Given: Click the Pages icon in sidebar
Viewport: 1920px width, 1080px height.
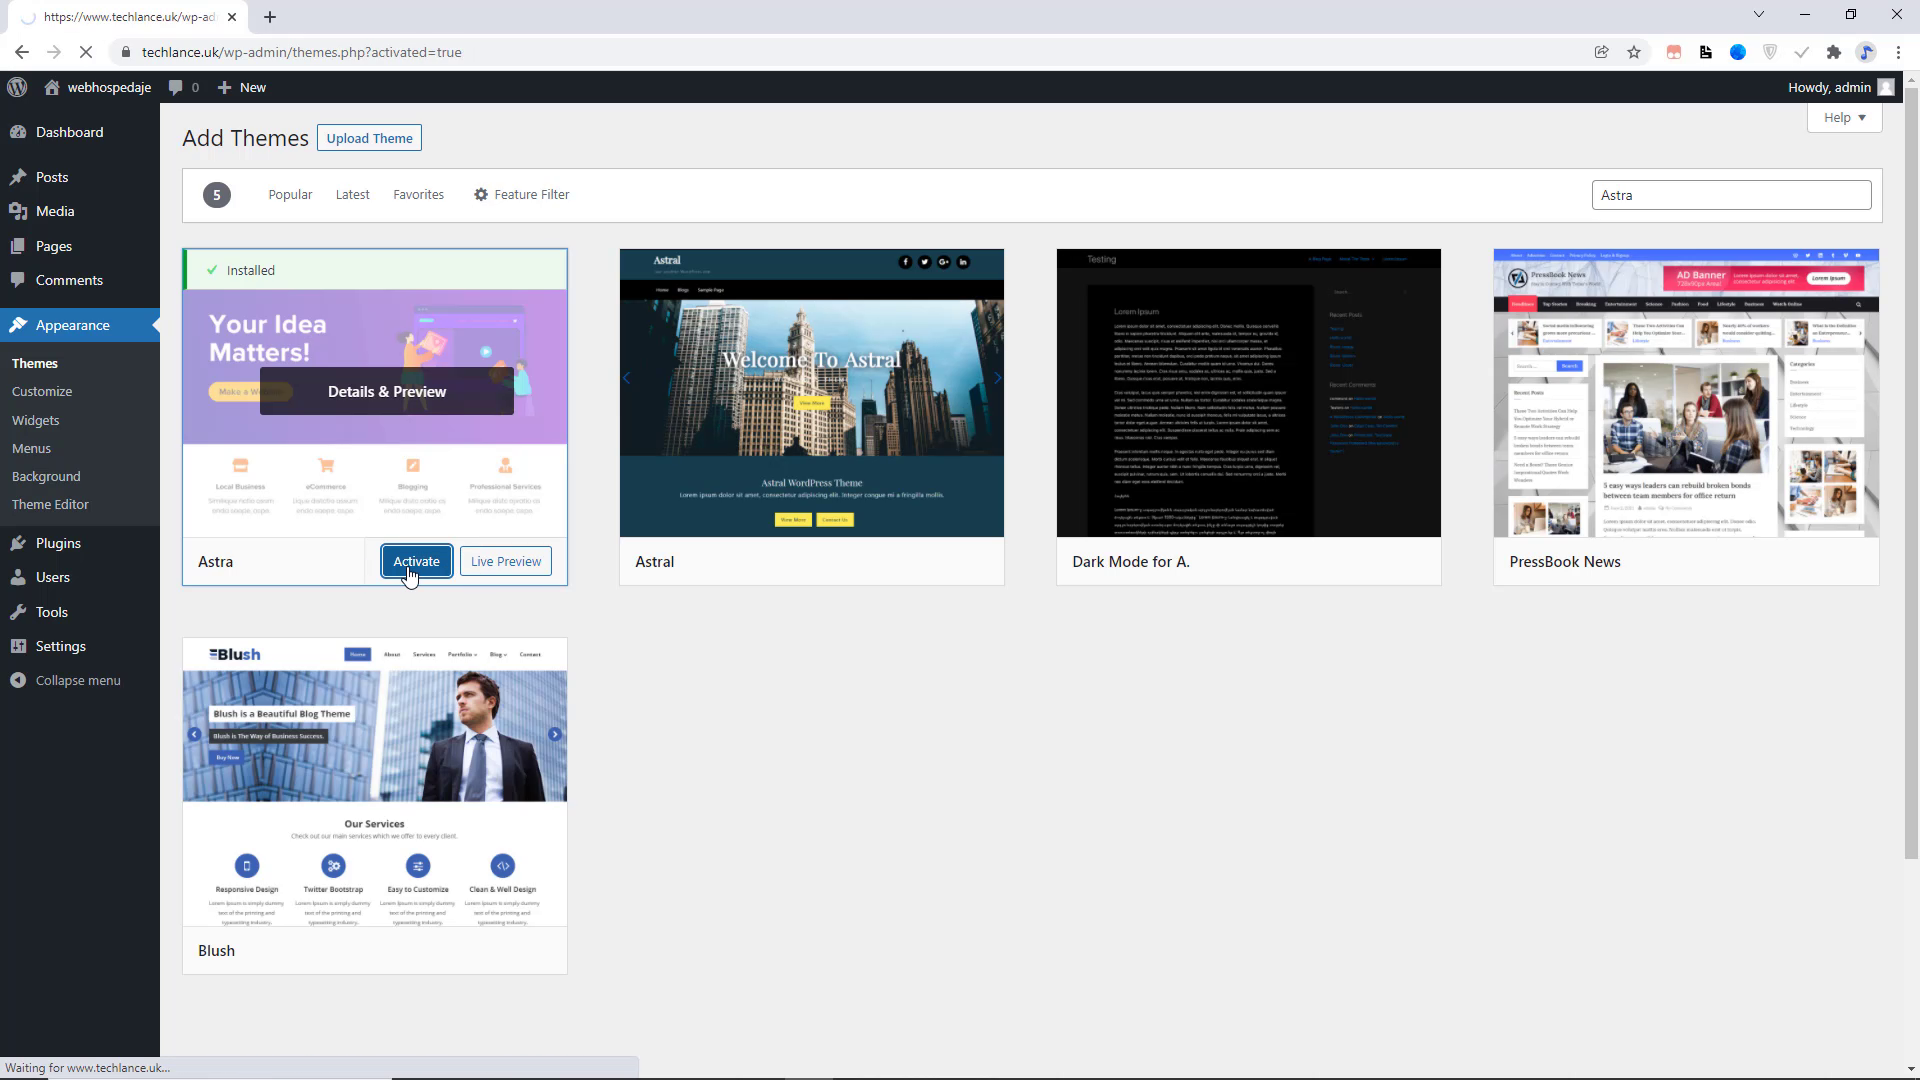Looking at the screenshot, I should click(18, 246).
